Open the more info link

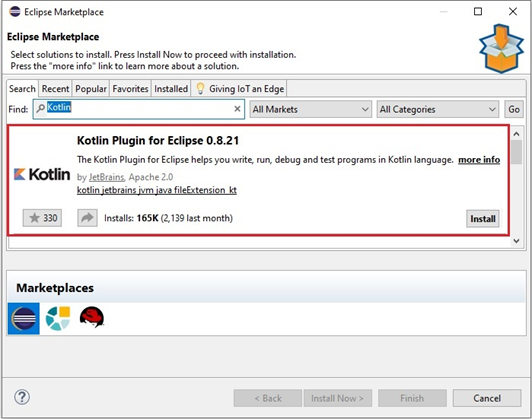(479, 160)
